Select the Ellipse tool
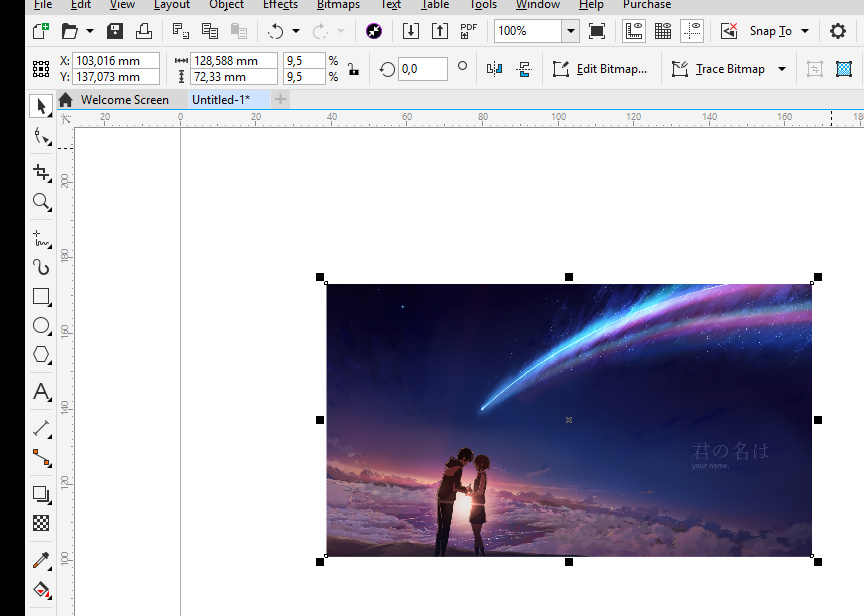864x616 pixels. [41, 326]
